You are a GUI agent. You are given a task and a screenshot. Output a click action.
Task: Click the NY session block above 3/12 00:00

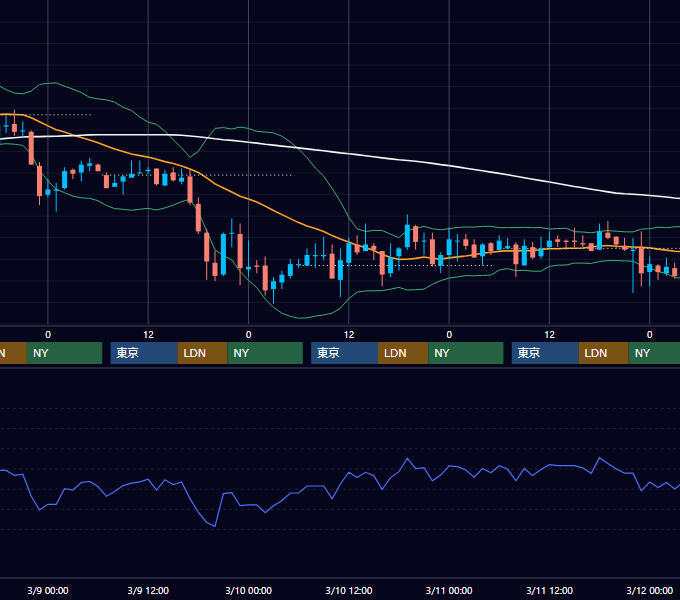coord(654,353)
